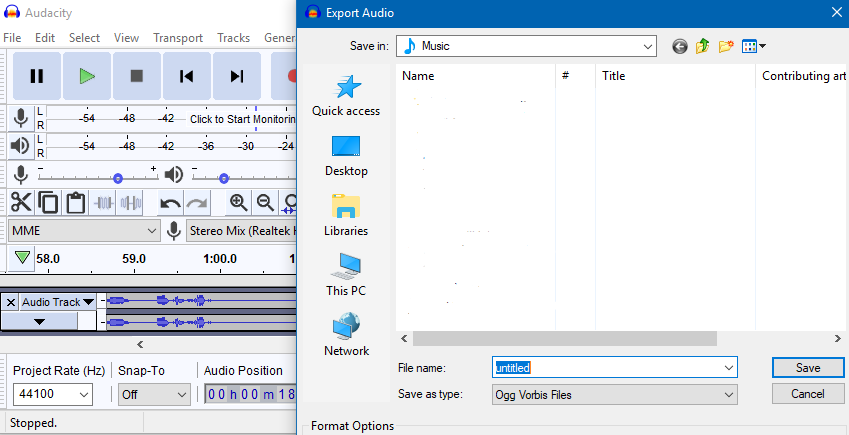Screen dimensions: 849x435
Task: Open the Tracks menu
Action: (x=233, y=38)
